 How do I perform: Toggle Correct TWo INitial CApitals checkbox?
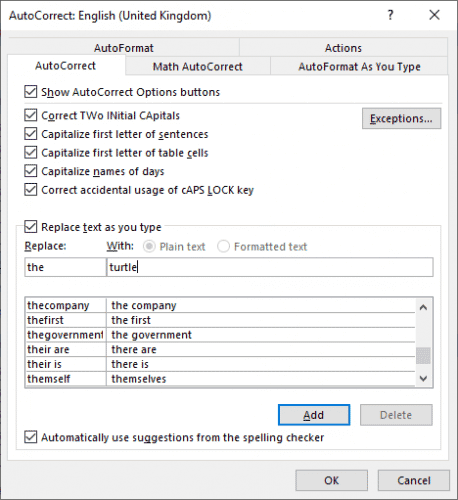point(31,115)
